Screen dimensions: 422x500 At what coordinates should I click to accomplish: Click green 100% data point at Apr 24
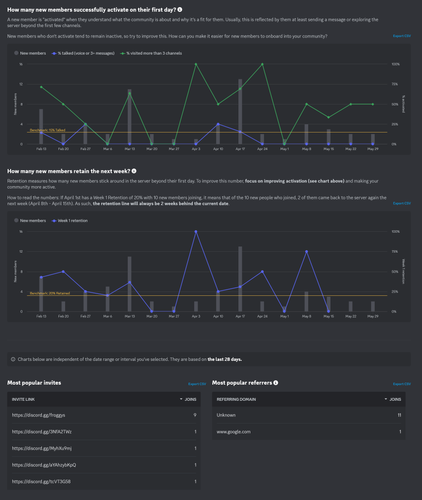click(x=262, y=64)
